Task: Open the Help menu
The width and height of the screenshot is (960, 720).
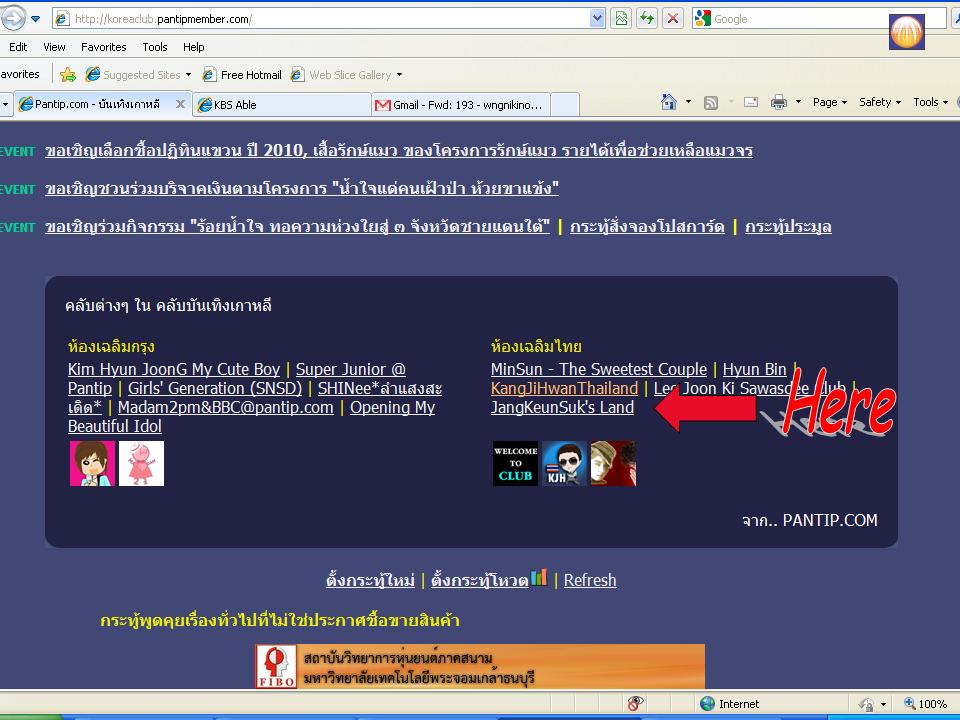Action: click(193, 47)
